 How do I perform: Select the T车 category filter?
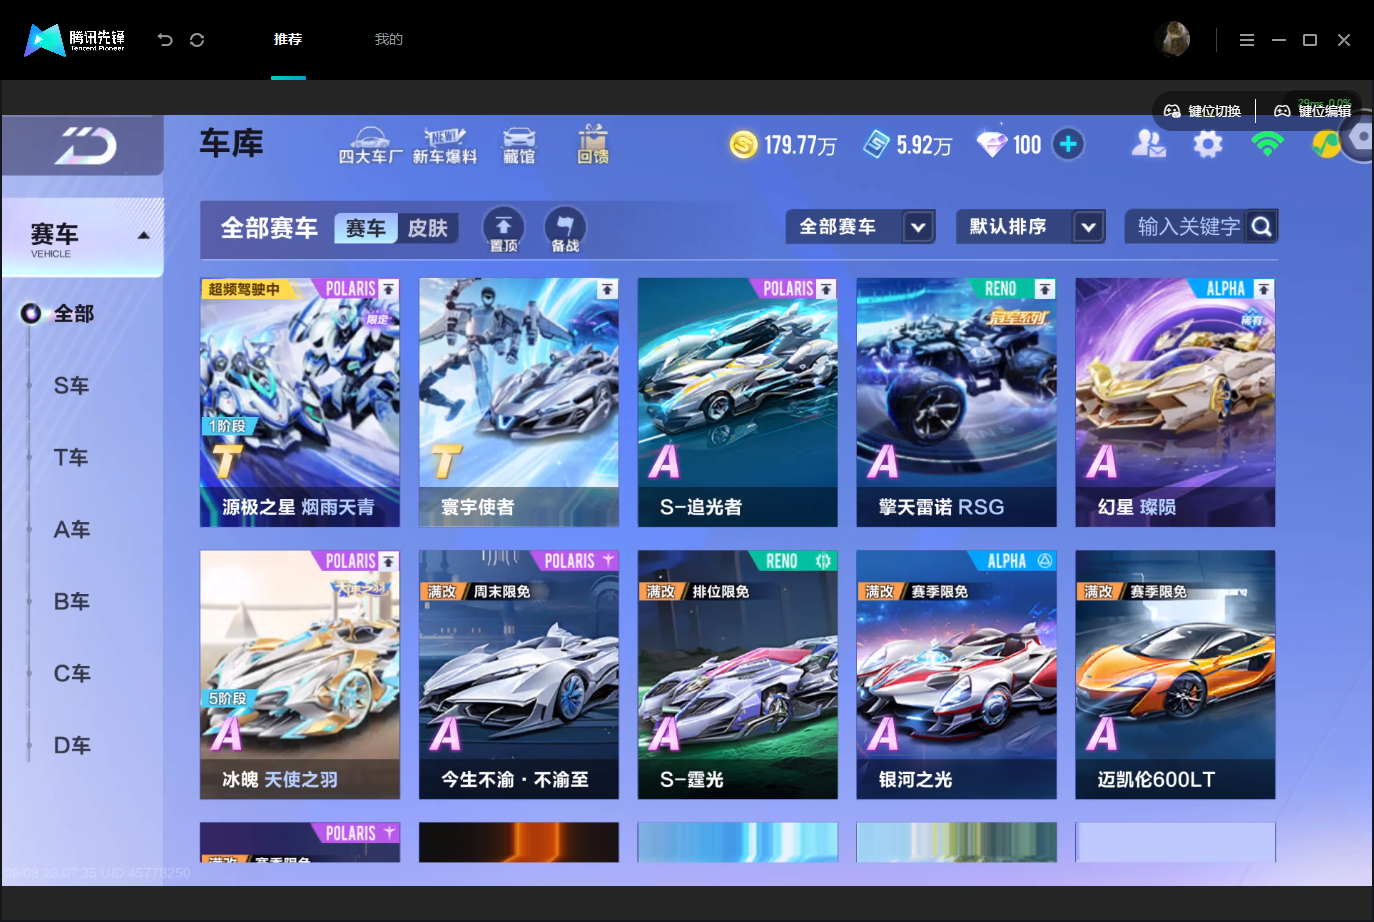(x=72, y=458)
